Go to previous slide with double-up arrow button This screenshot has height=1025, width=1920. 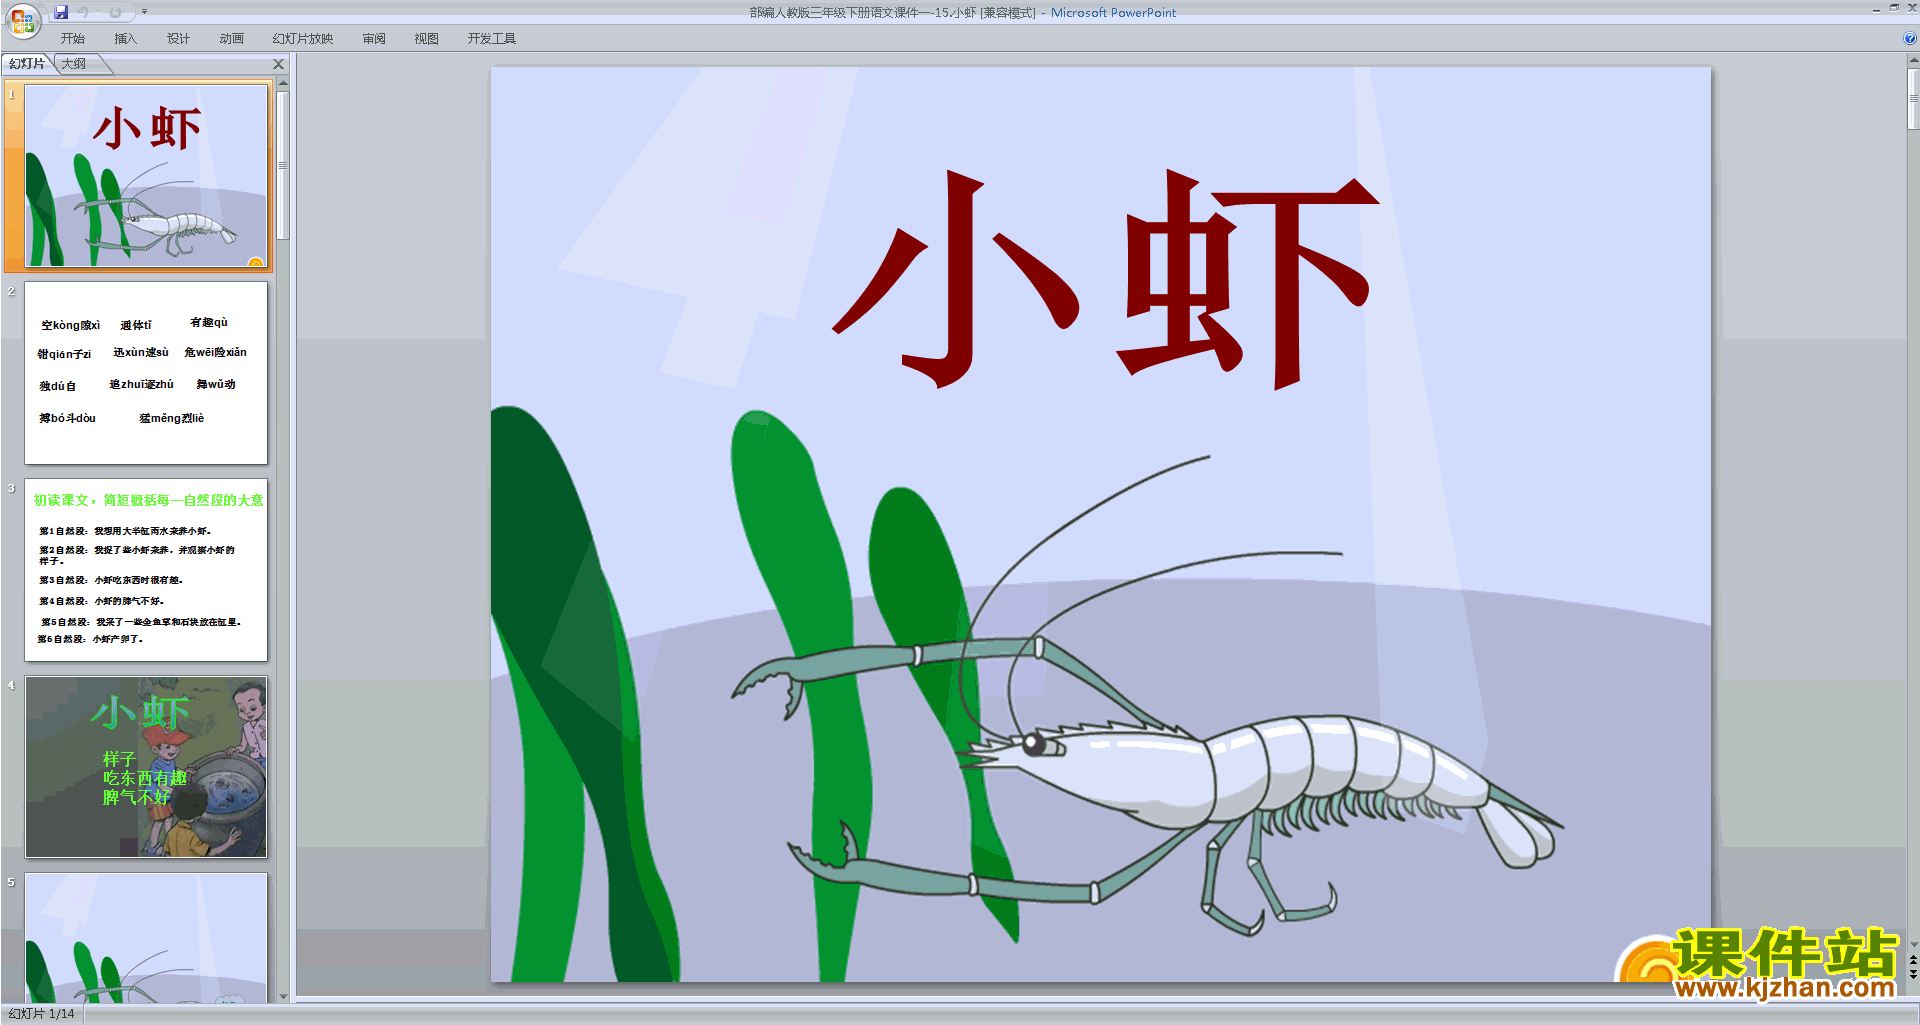point(1913,960)
